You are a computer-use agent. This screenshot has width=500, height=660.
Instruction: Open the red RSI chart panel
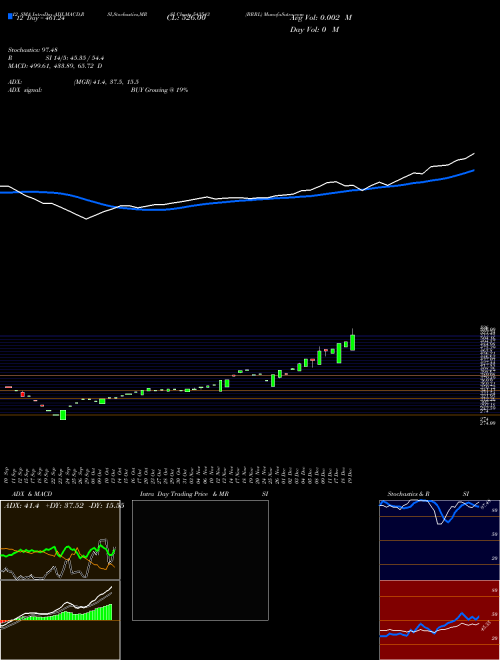tap(439, 620)
